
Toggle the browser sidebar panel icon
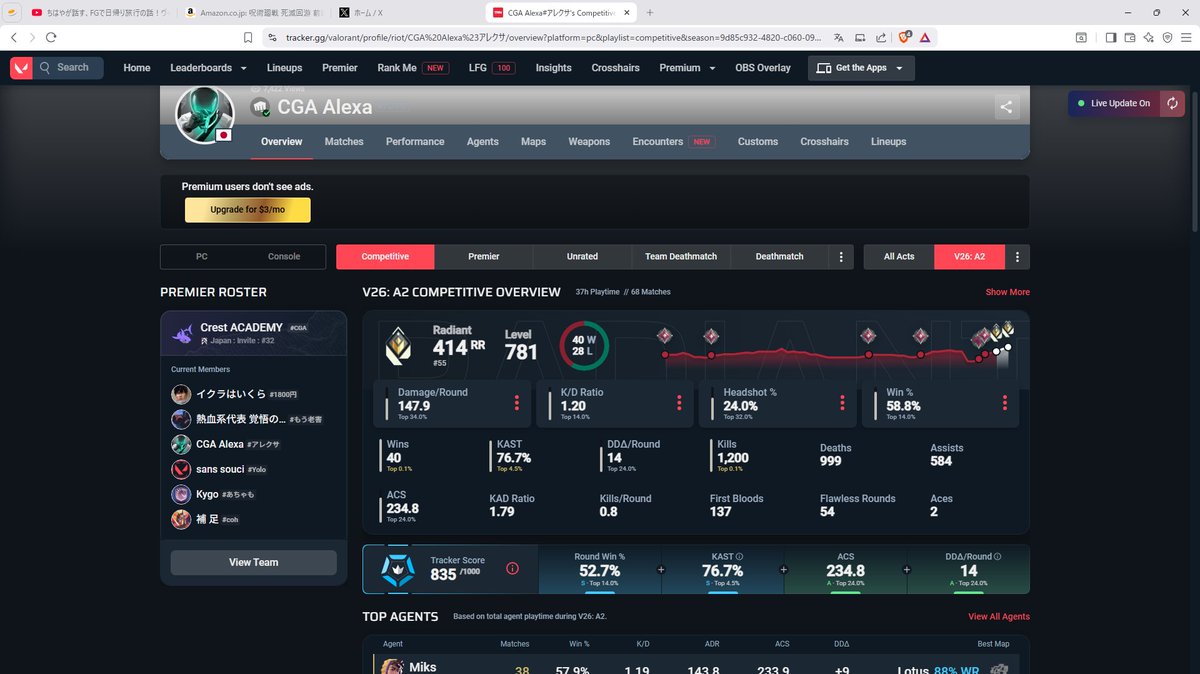[x=1110, y=37]
